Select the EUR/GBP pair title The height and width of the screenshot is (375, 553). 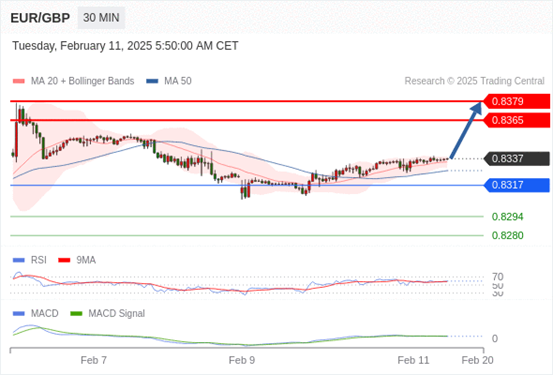[x=40, y=18]
